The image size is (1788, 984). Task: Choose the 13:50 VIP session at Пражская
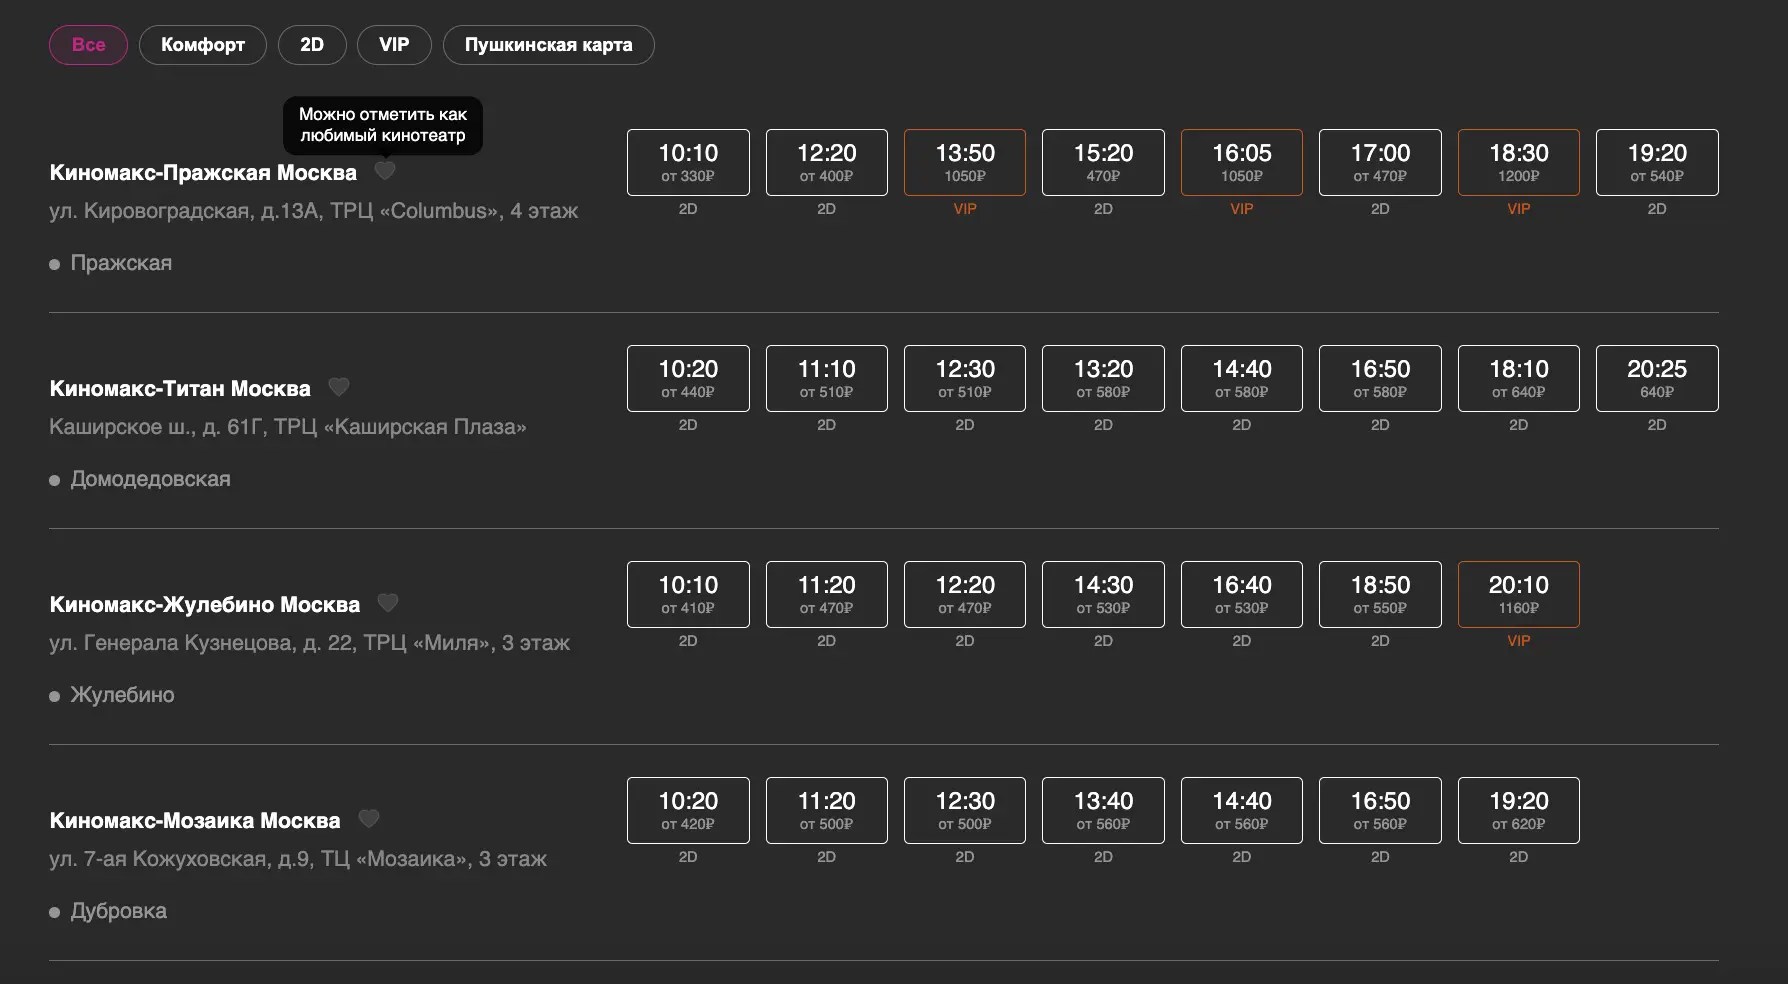point(964,162)
